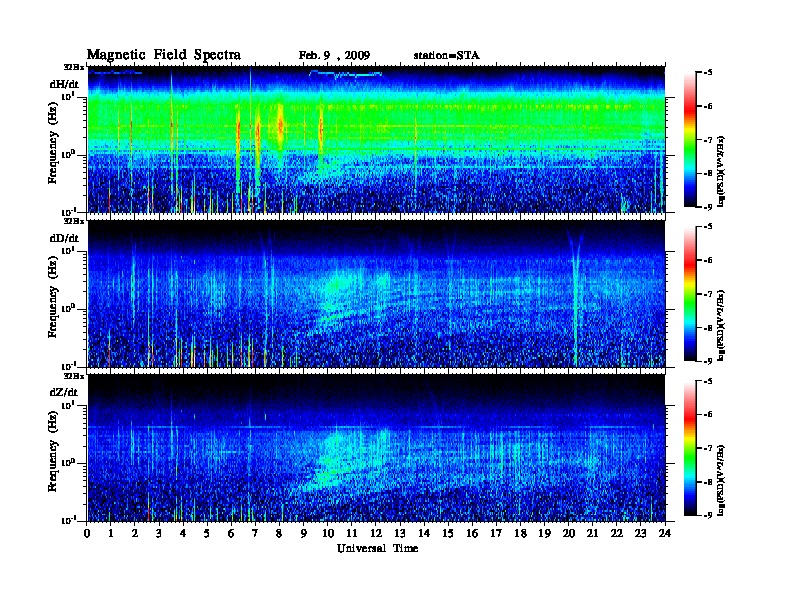
Task: Click the time axis tick label "16"
Action: click(x=472, y=533)
